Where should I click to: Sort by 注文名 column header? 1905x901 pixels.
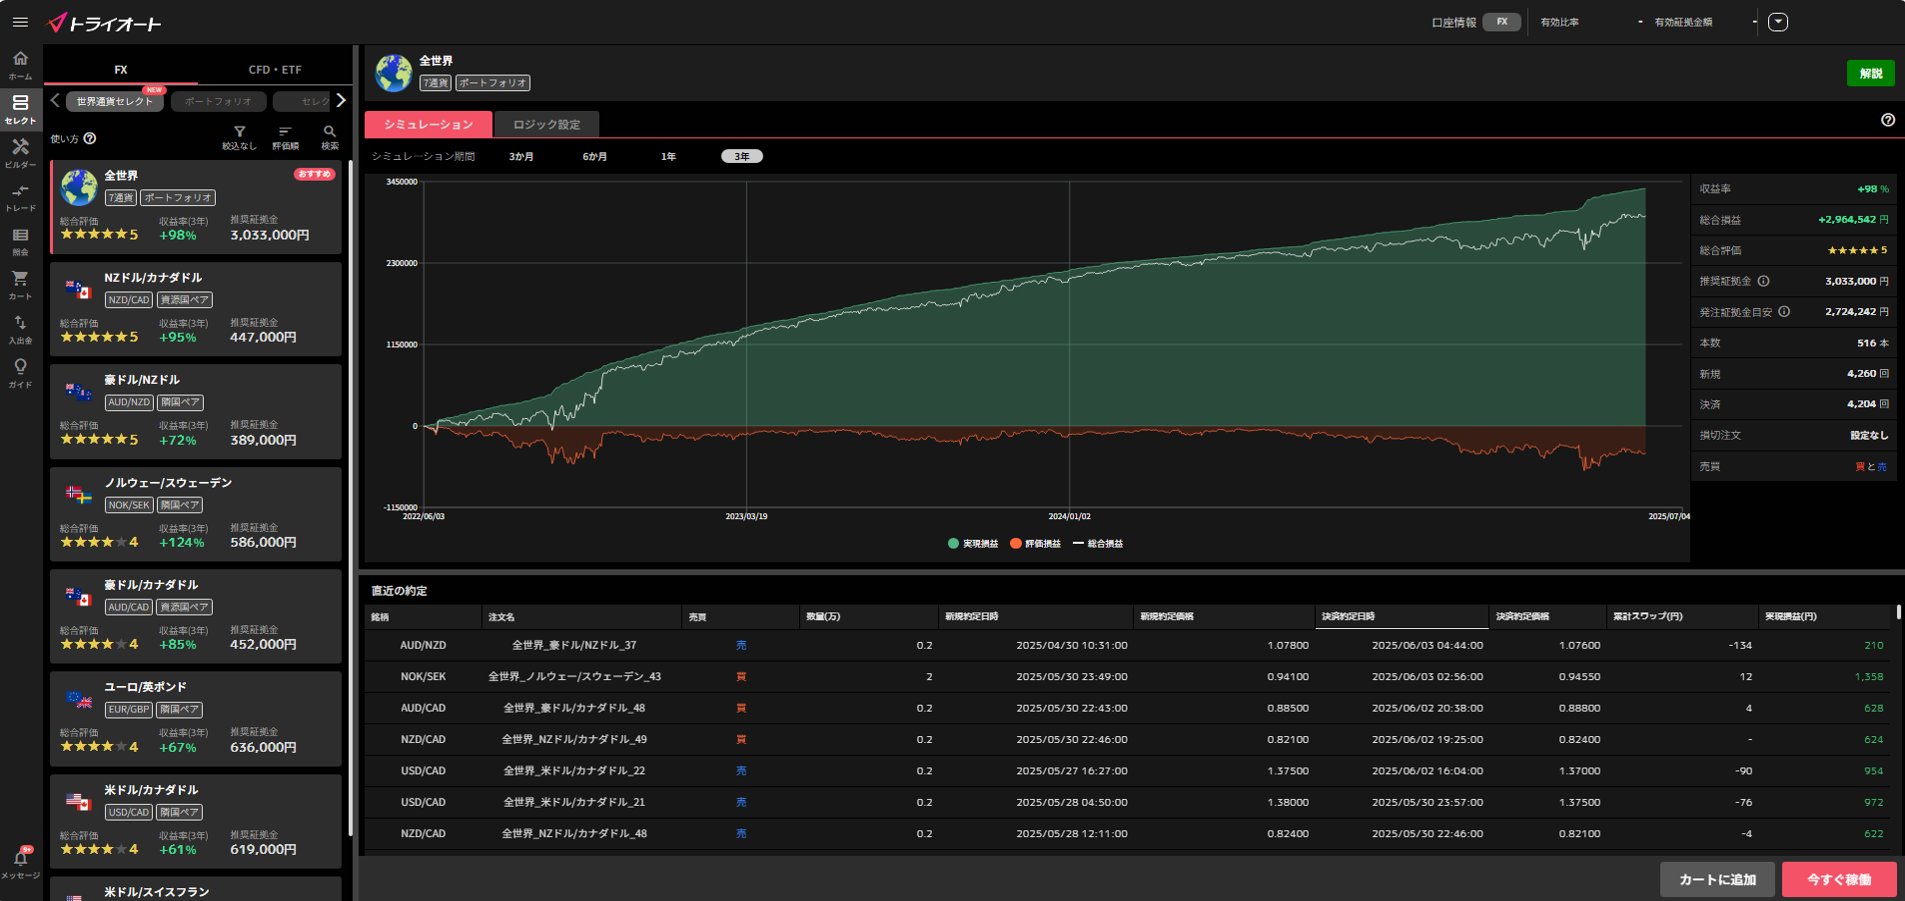581,617
